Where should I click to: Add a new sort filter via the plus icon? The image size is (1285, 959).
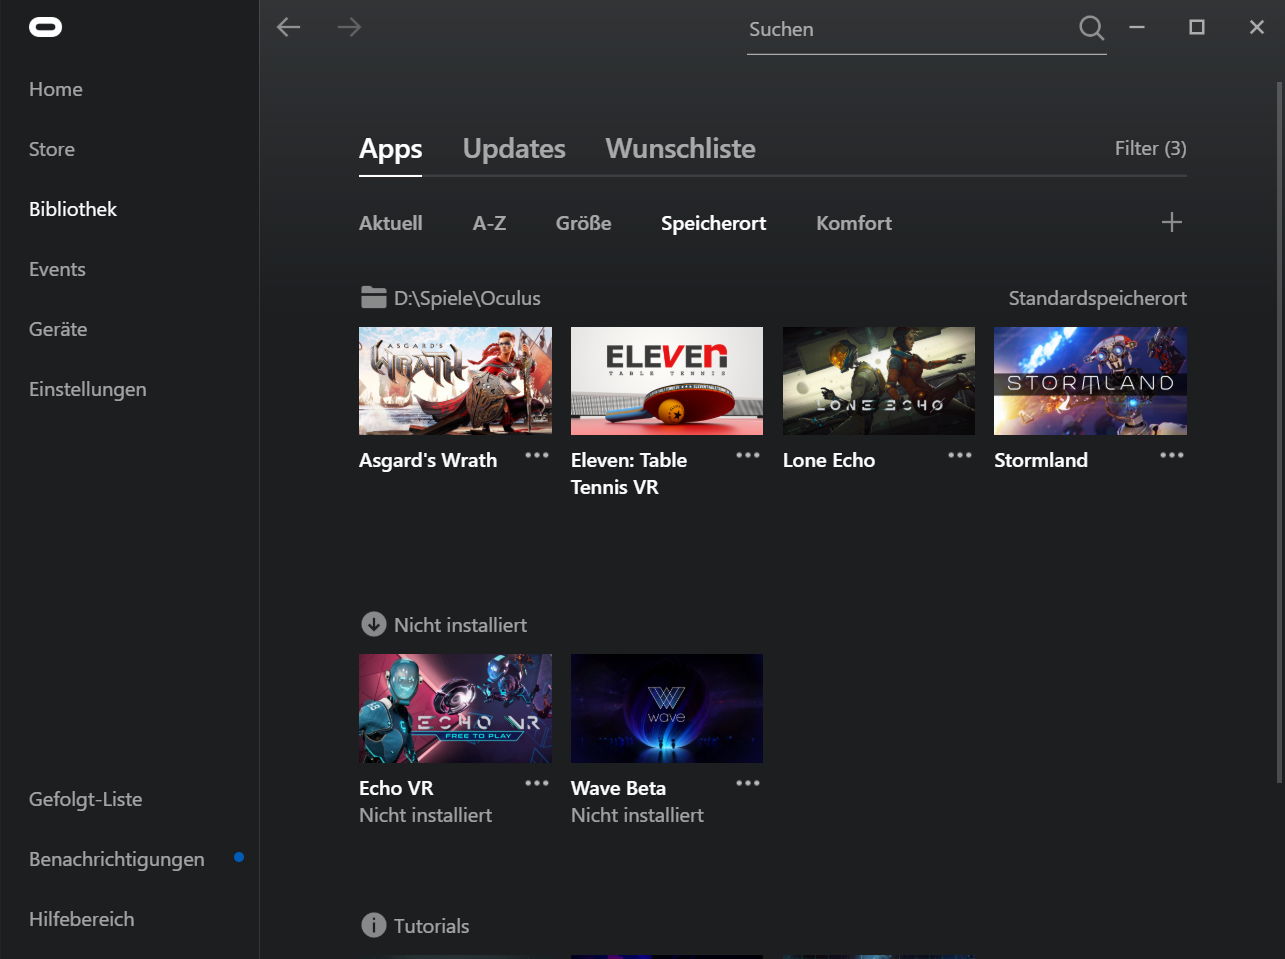1171,222
